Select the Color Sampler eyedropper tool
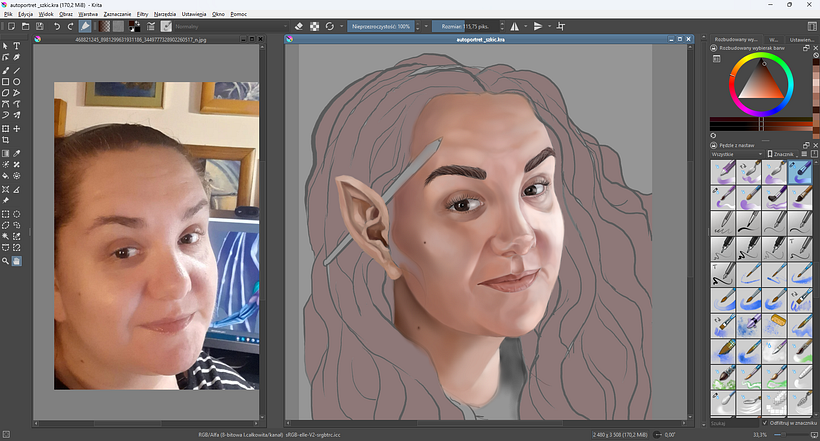820x441 pixels. click(x=17, y=153)
